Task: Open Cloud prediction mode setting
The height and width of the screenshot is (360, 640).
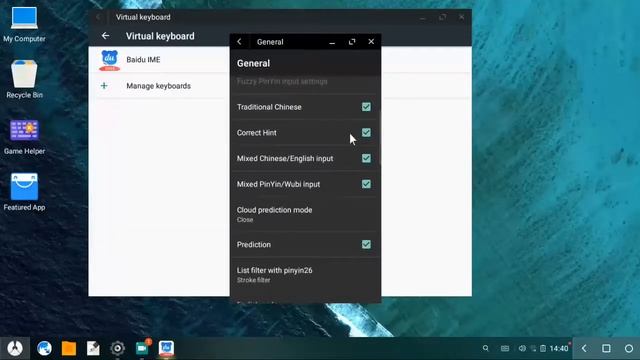Action: pyautogui.click(x=305, y=214)
